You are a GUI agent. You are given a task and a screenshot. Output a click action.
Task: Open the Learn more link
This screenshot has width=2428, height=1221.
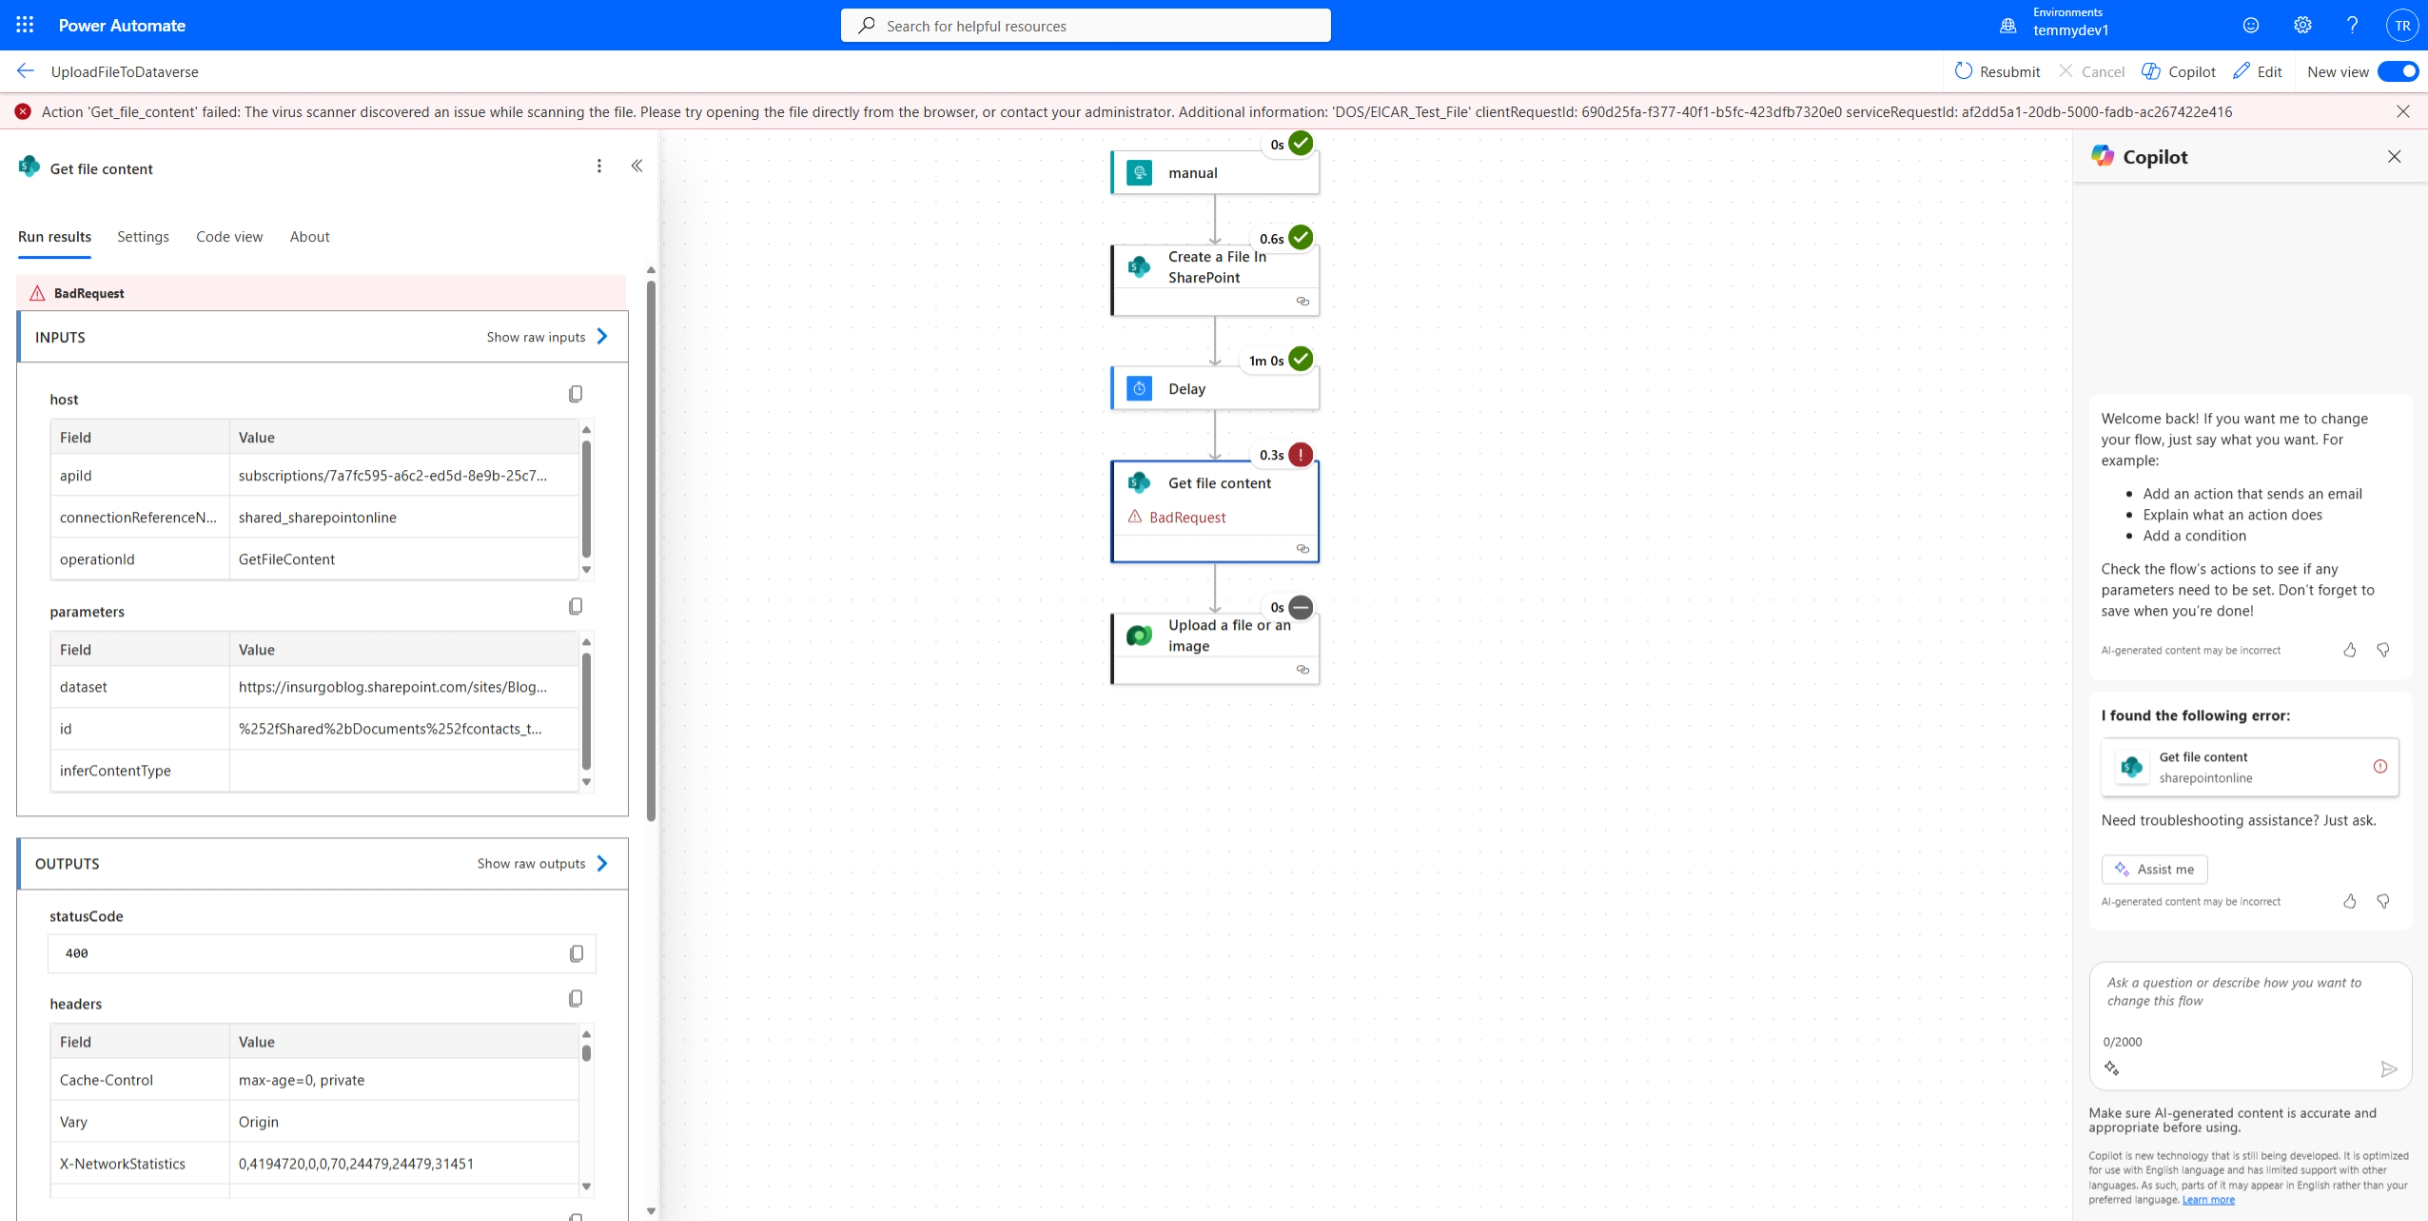tap(2208, 1200)
